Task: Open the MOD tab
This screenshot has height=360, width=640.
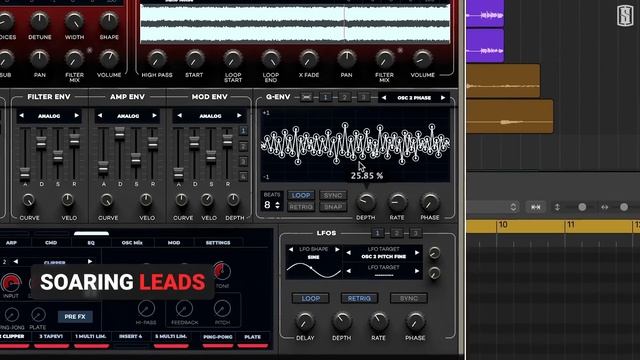Action: (174, 242)
